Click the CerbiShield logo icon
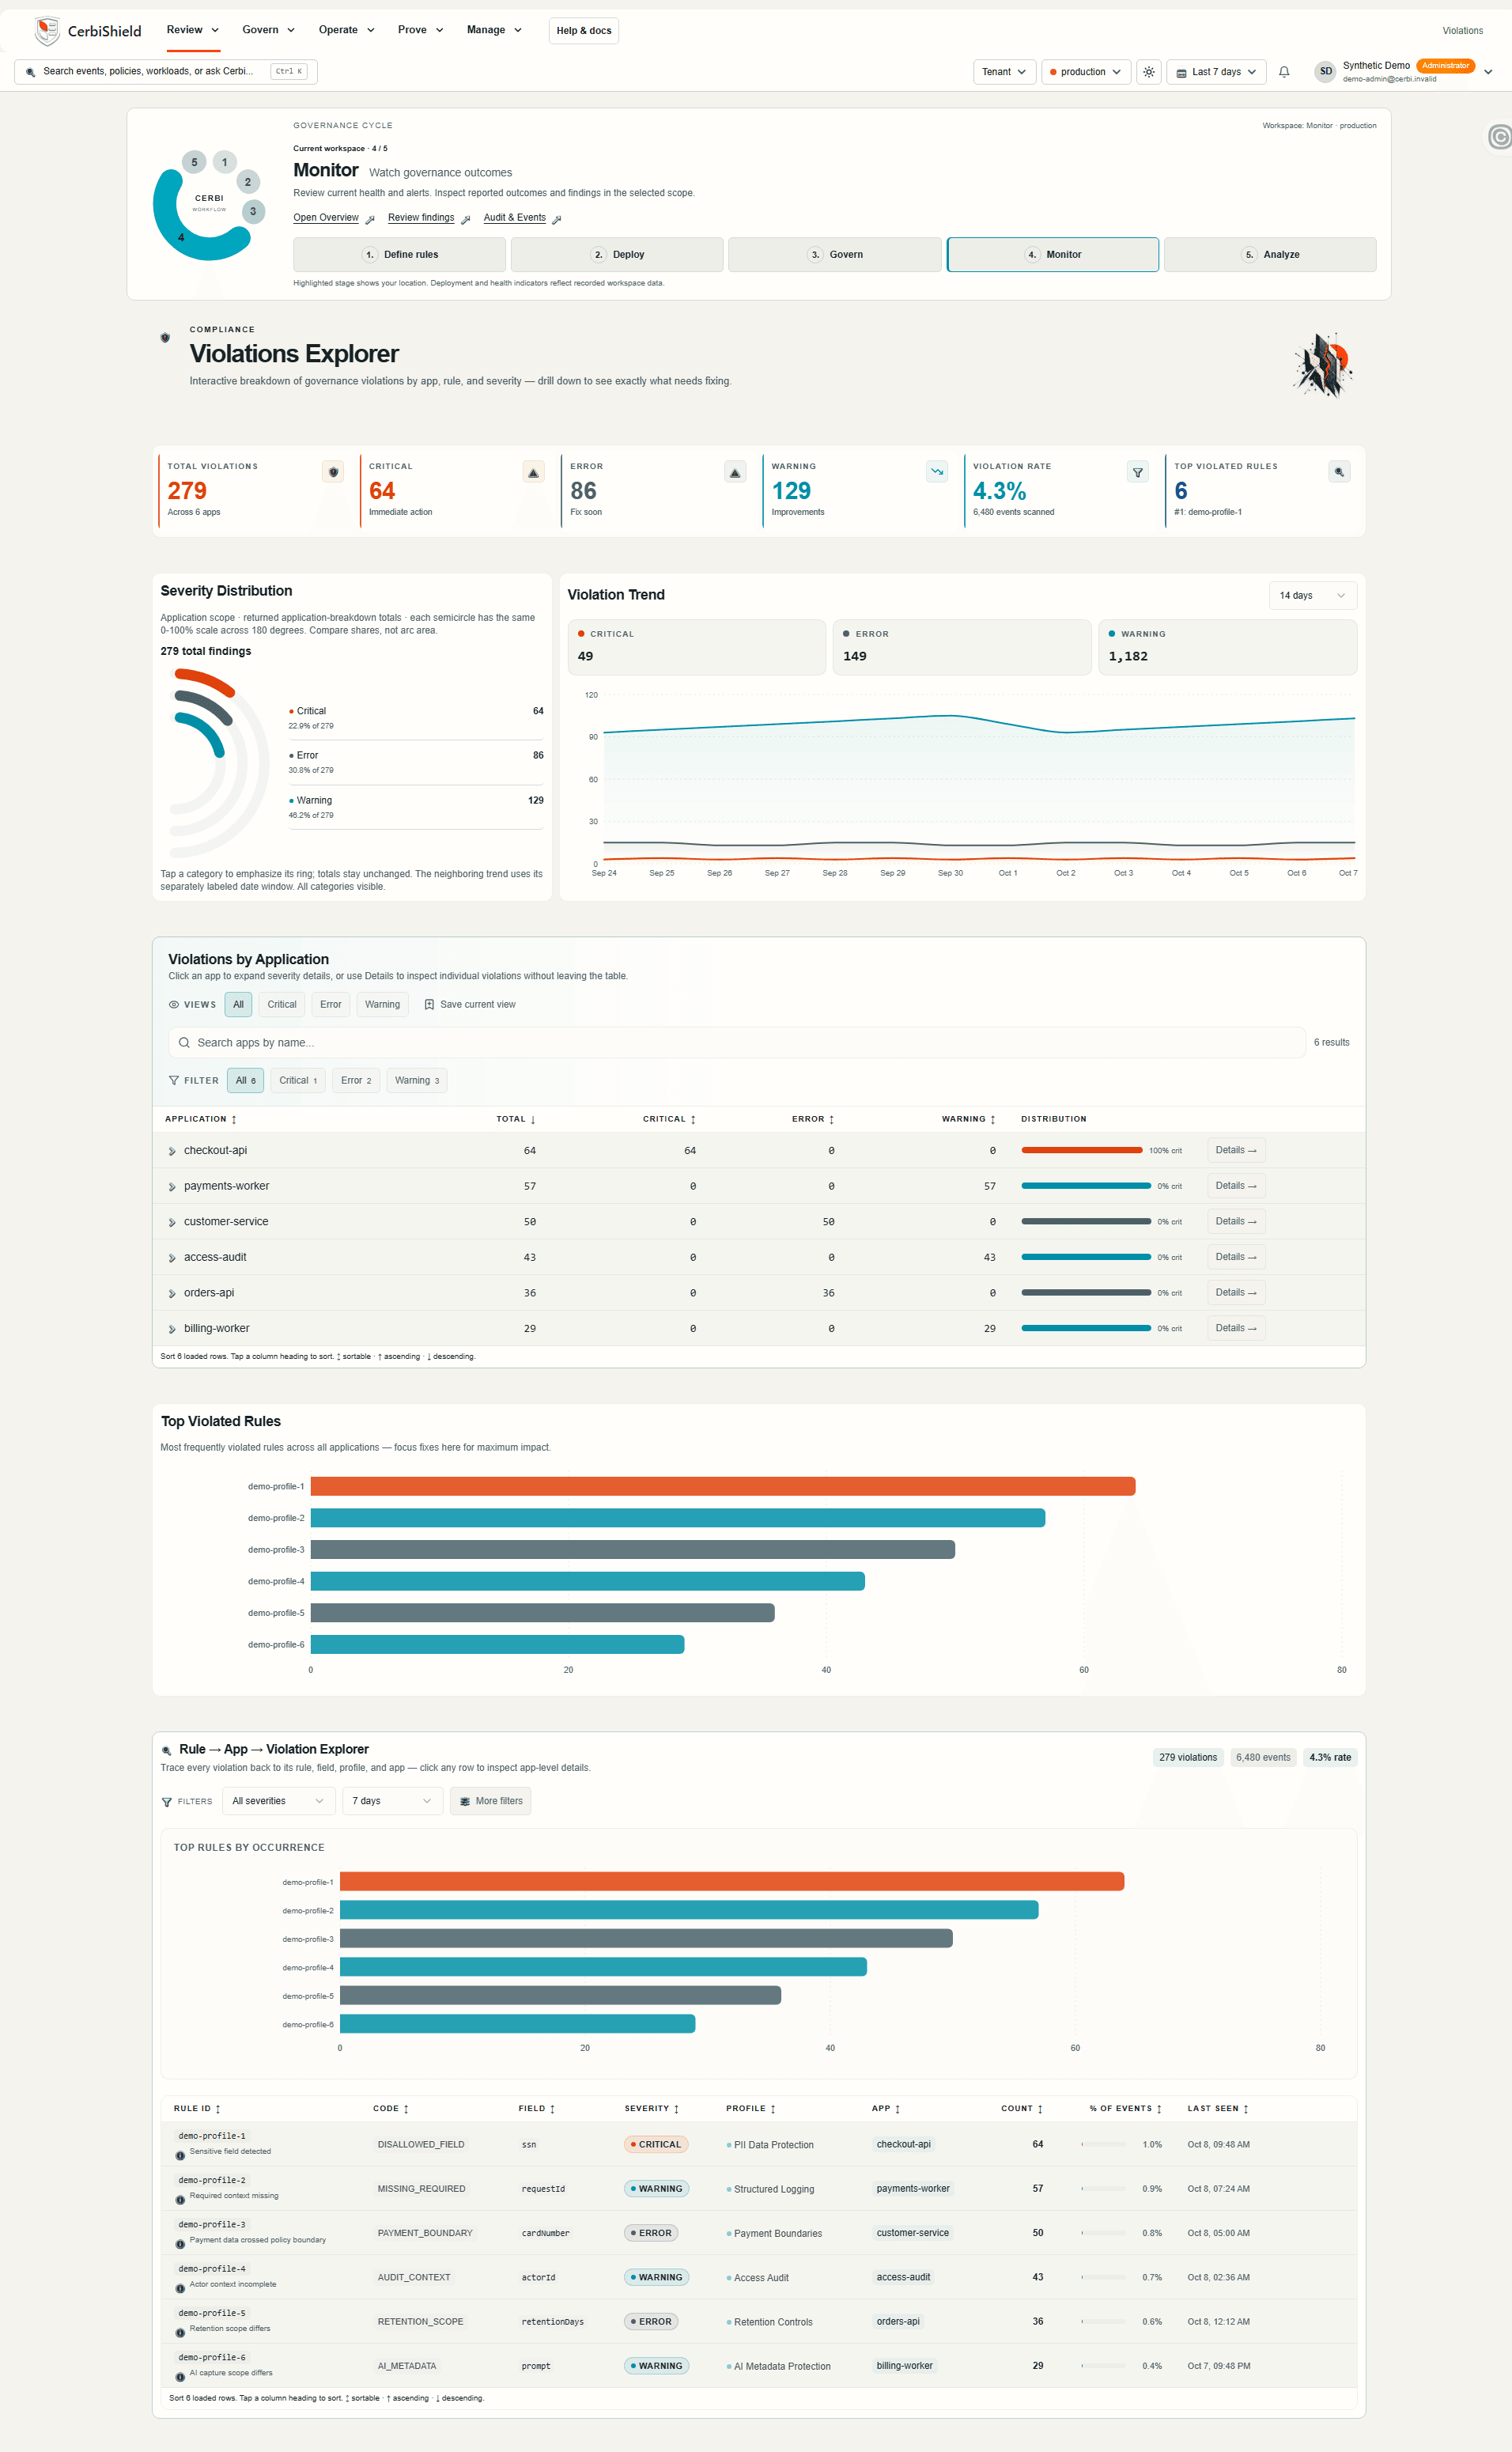This screenshot has height=2452, width=1512. [46, 31]
